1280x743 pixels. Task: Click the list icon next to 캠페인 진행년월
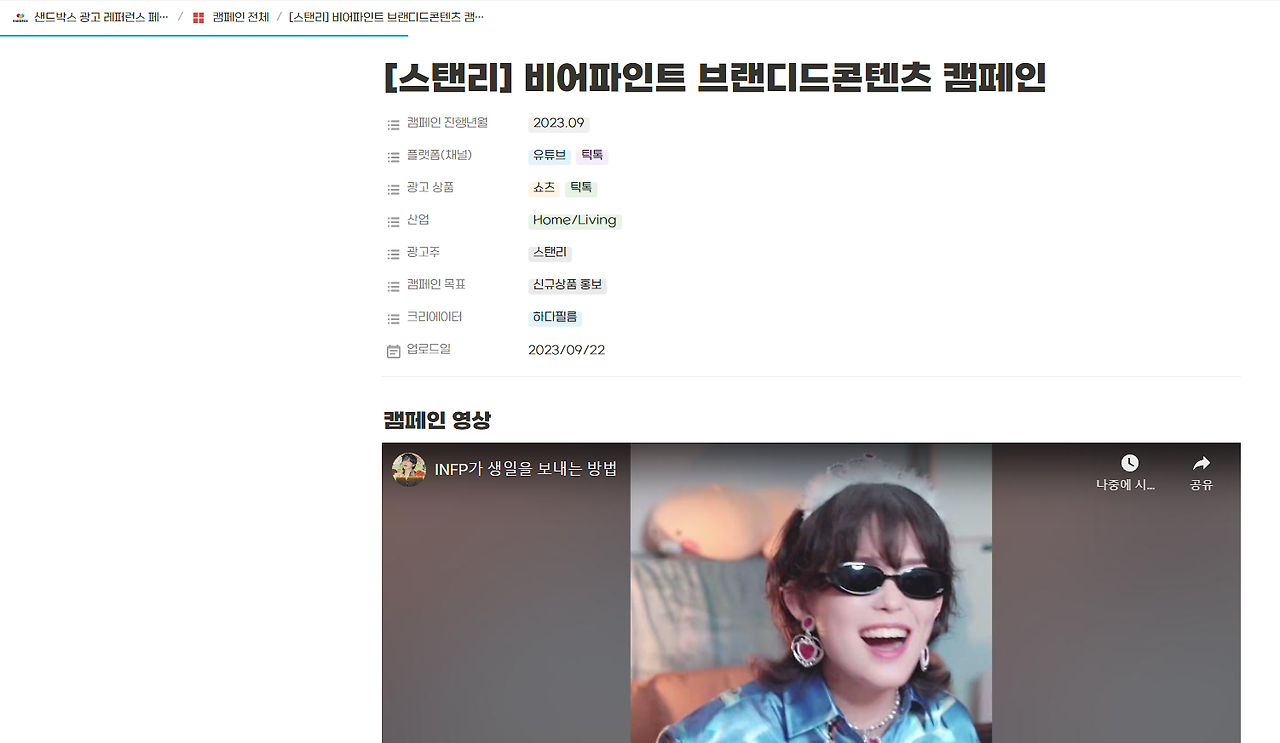394,125
